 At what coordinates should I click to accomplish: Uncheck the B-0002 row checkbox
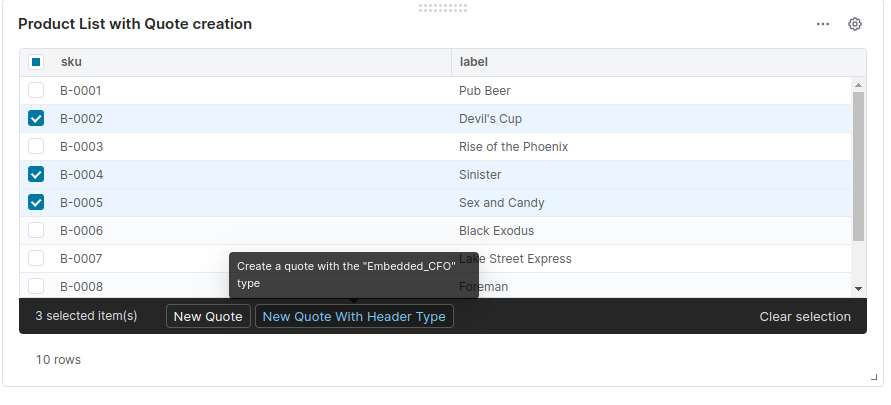point(36,118)
